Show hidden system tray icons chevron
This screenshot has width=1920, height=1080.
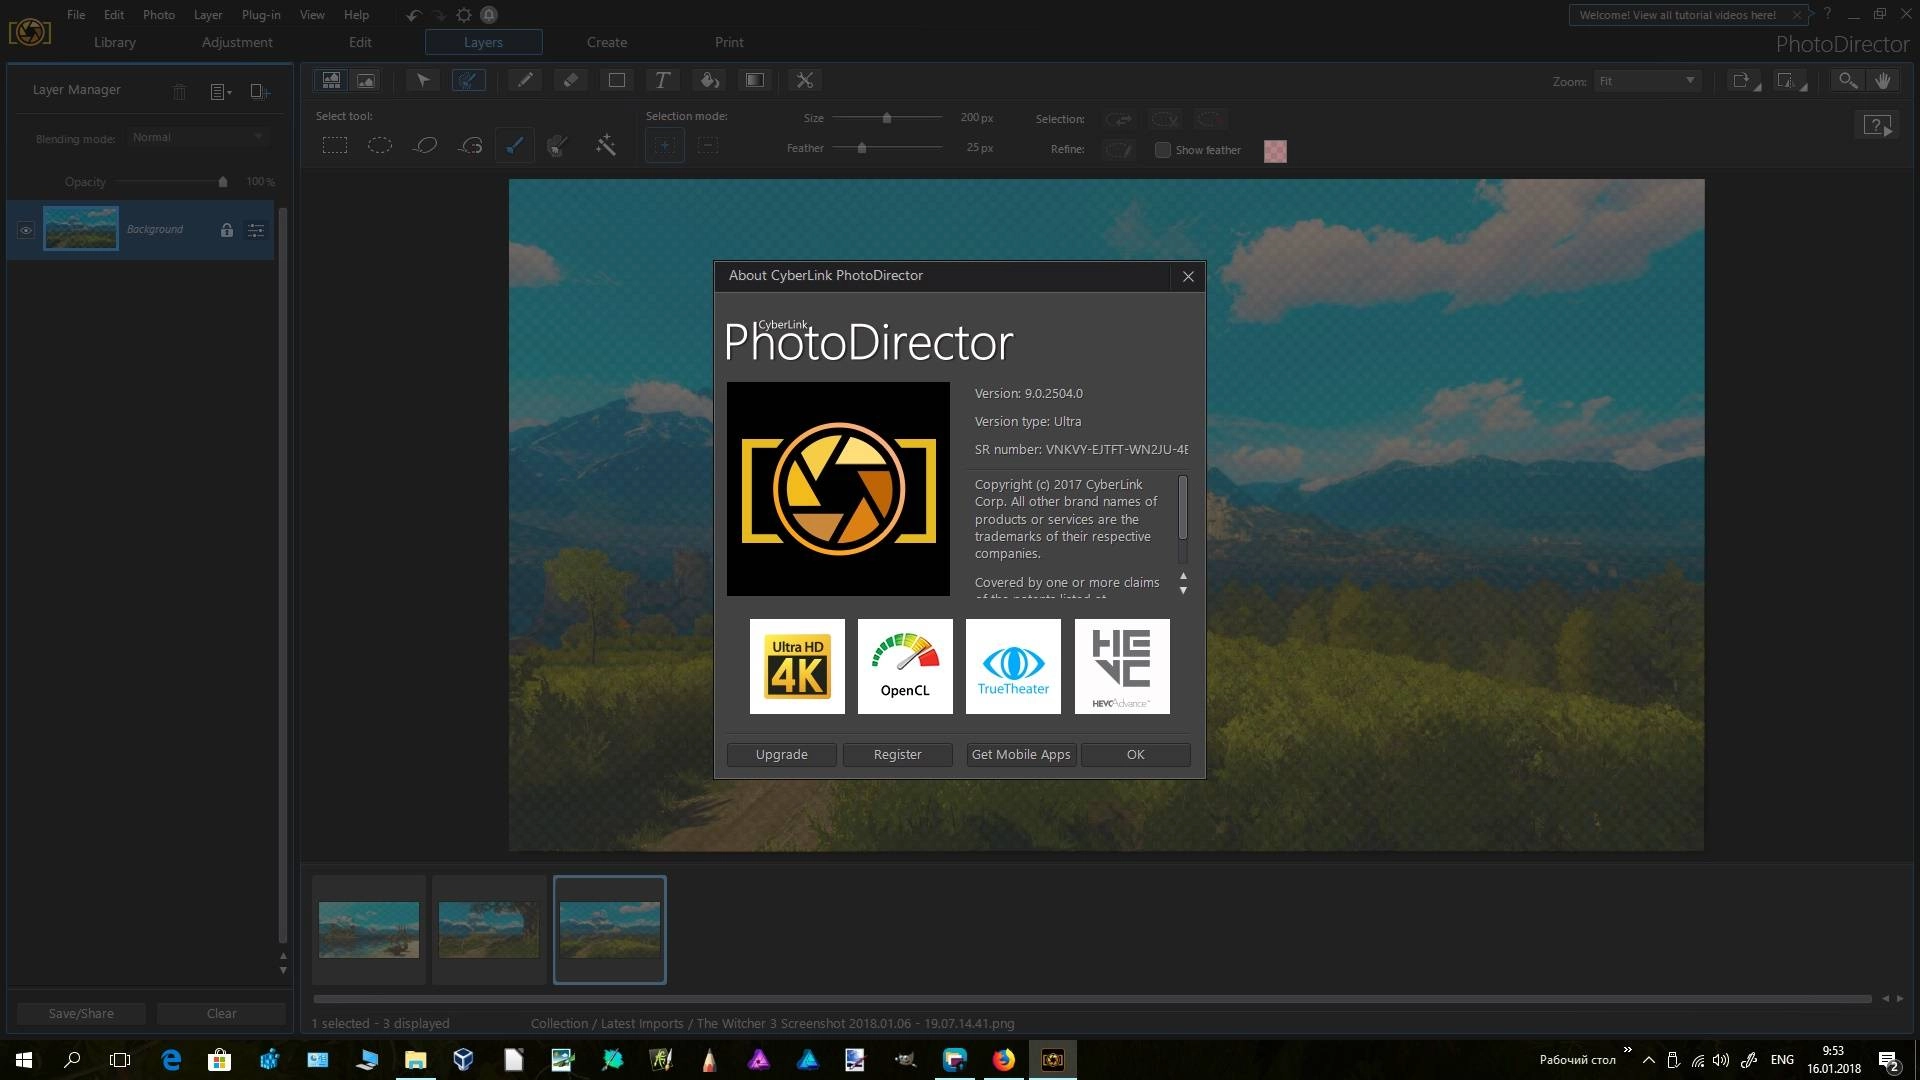1649,1060
